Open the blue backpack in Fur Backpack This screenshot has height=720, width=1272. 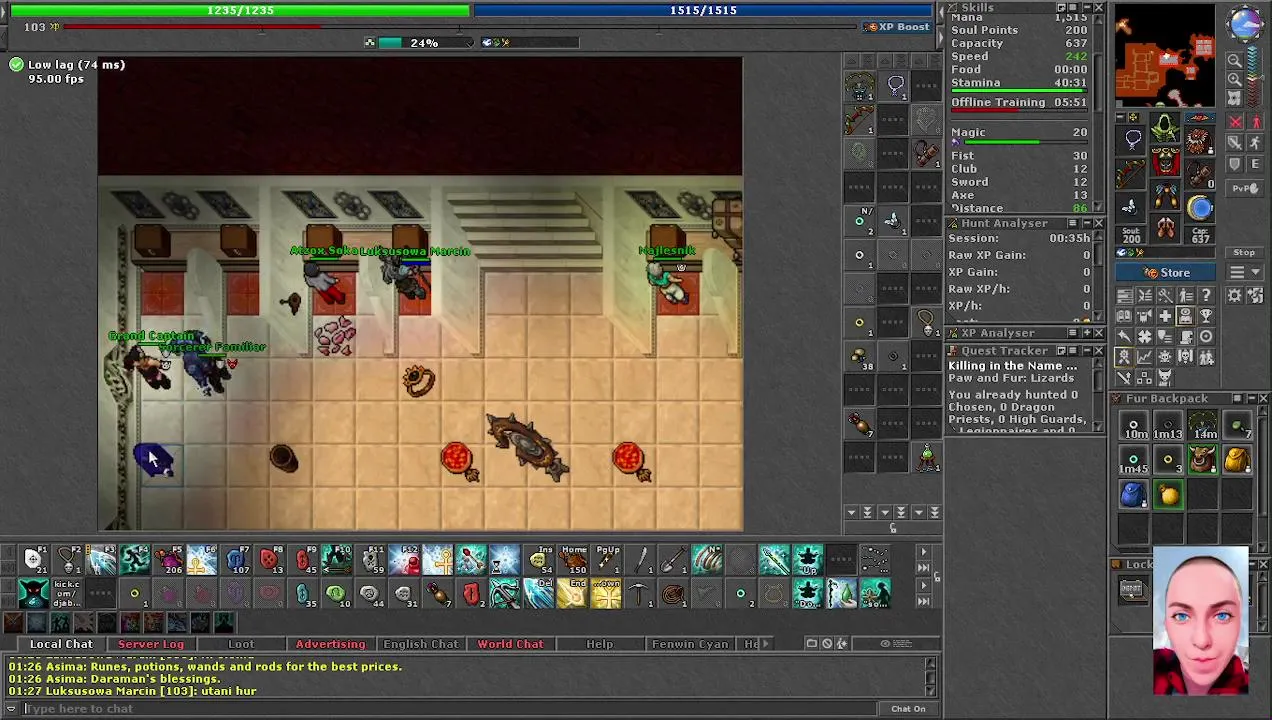click(x=1133, y=494)
